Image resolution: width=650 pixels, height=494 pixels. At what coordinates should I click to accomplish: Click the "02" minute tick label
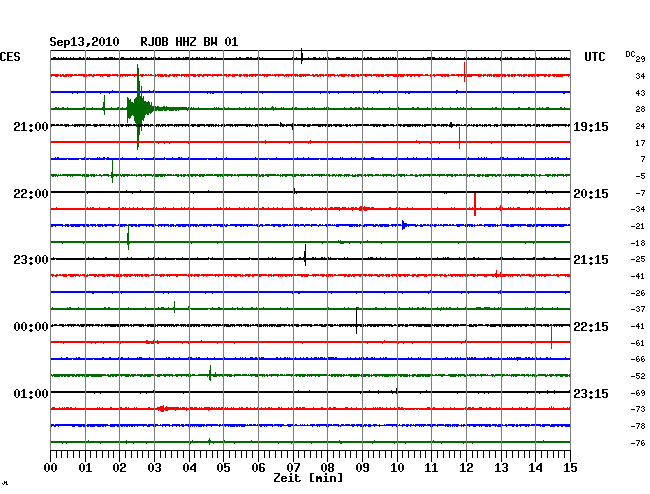pyautogui.click(x=119, y=467)
